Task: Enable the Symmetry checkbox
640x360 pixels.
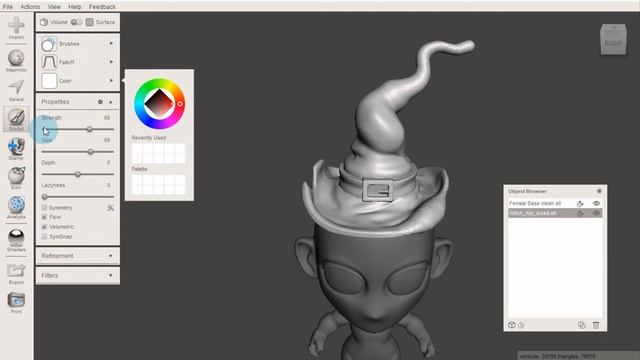Action: pyautogui.click(x=44, y=208)
